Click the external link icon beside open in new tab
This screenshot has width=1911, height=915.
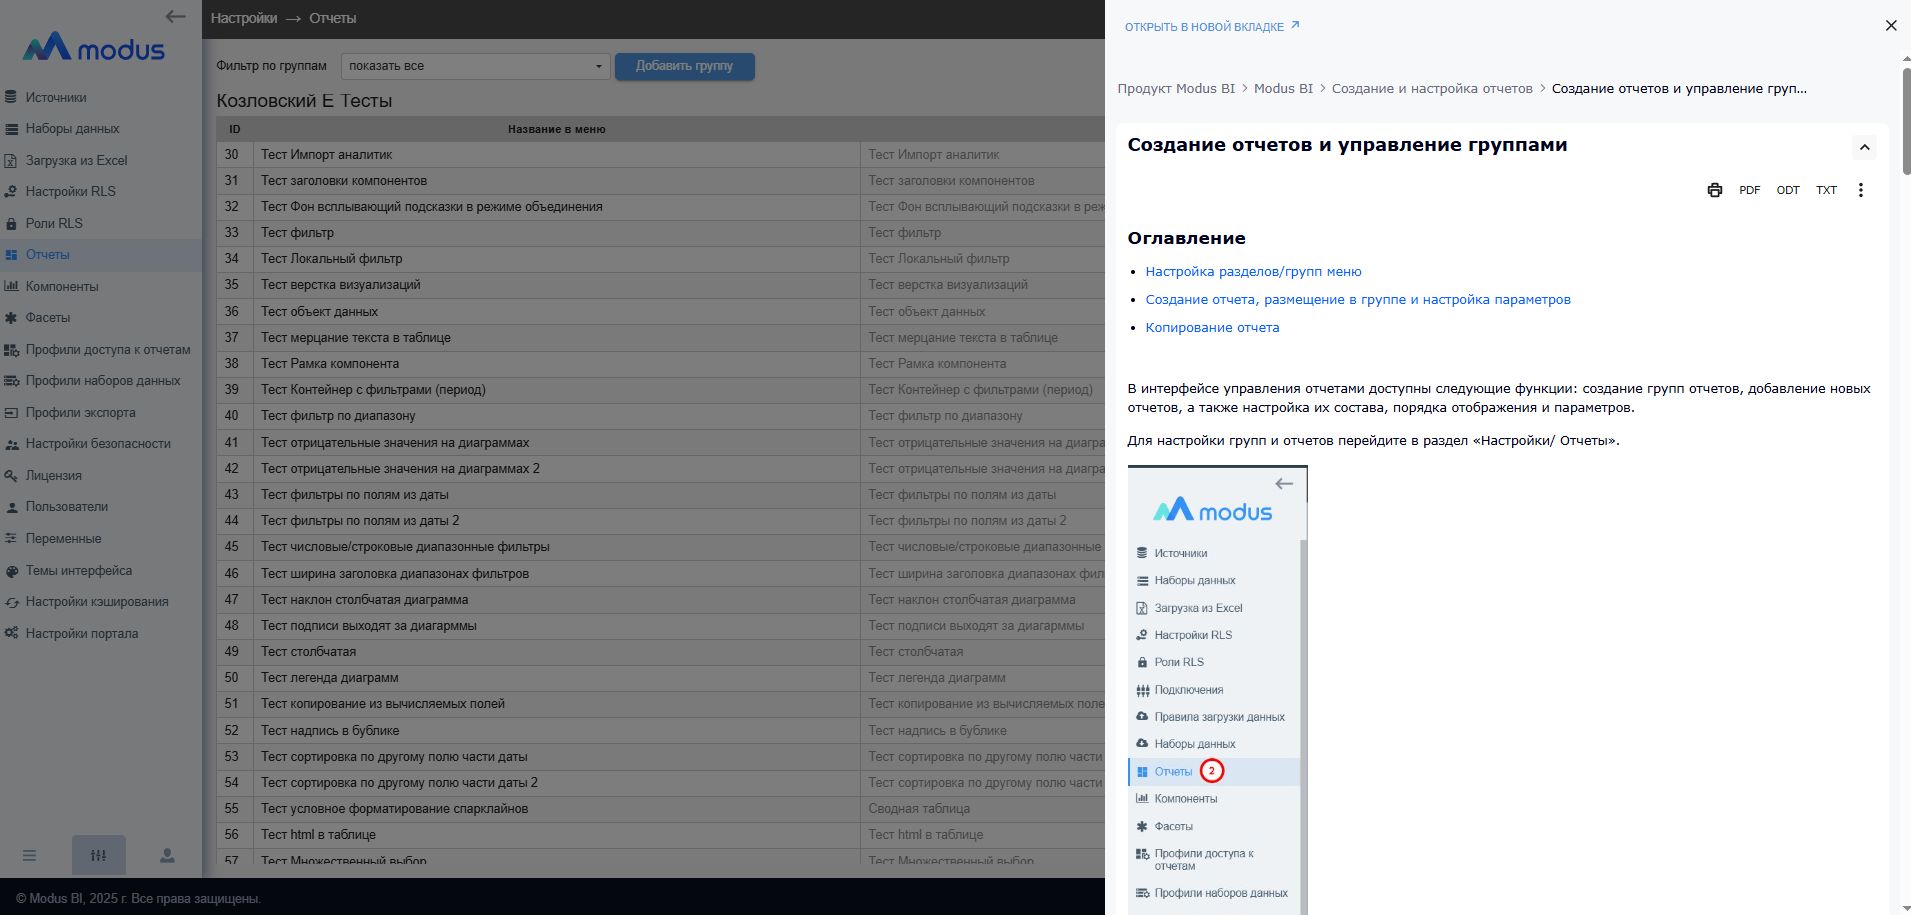1295,26
